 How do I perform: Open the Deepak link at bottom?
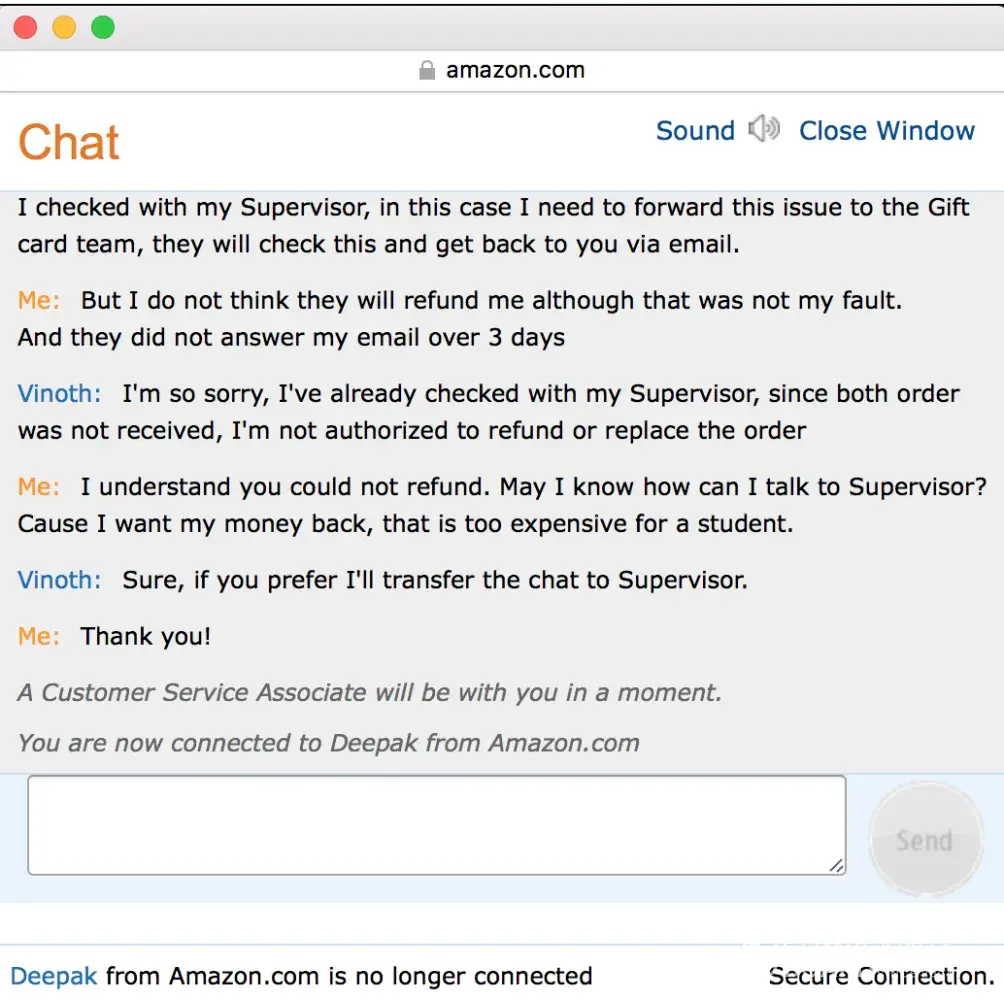coord(54,976)
